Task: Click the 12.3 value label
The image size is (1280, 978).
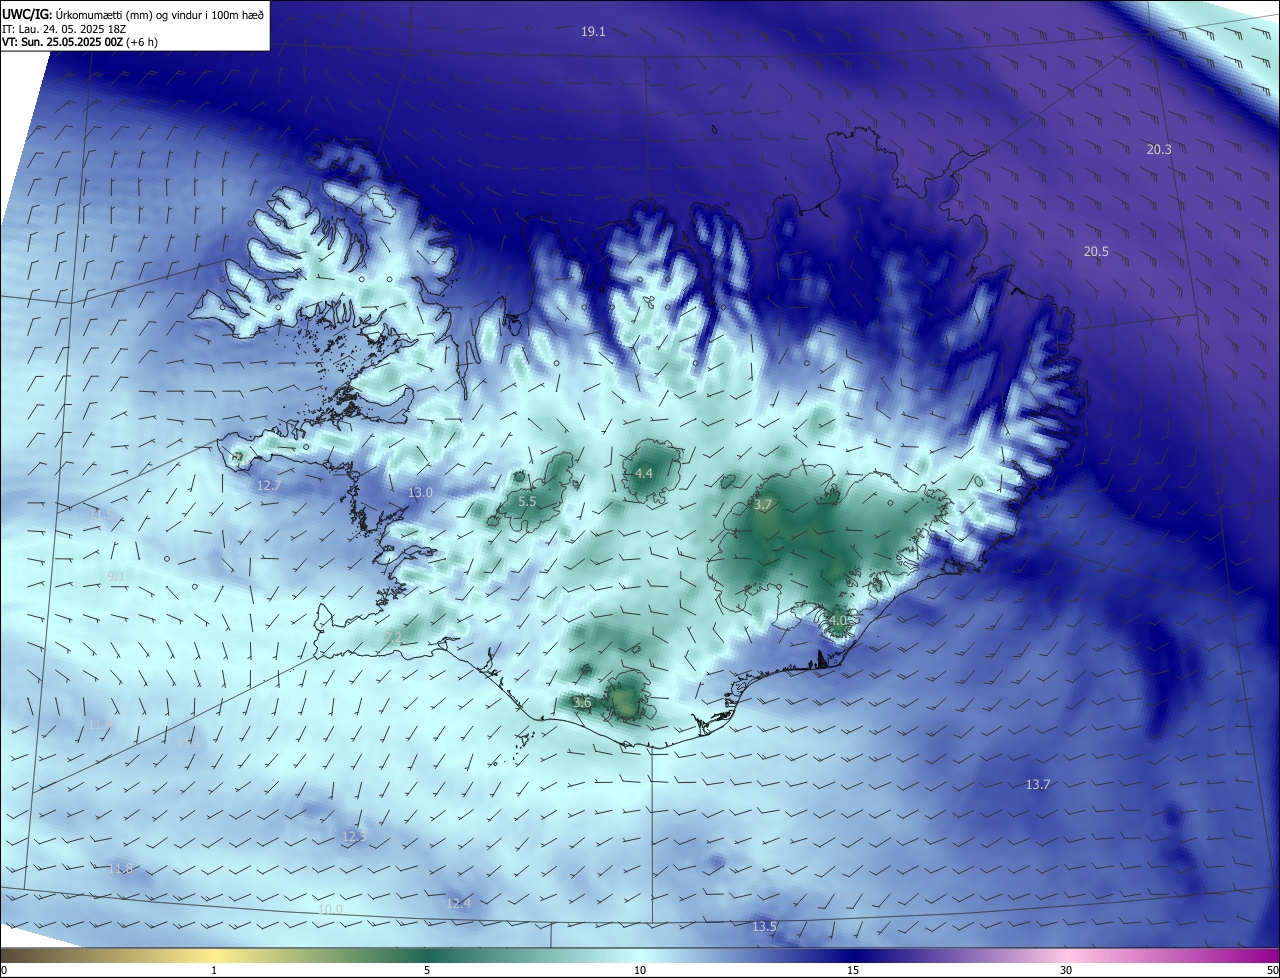Action: pyautogui.click(x=354, y=837)
